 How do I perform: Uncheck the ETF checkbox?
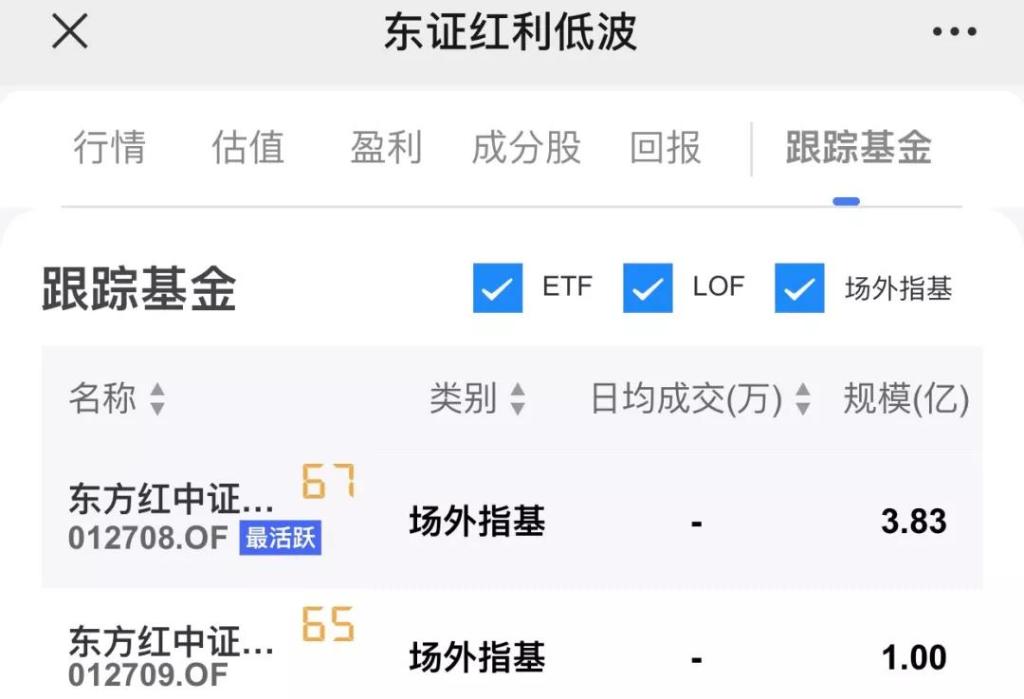coord(498,288)
